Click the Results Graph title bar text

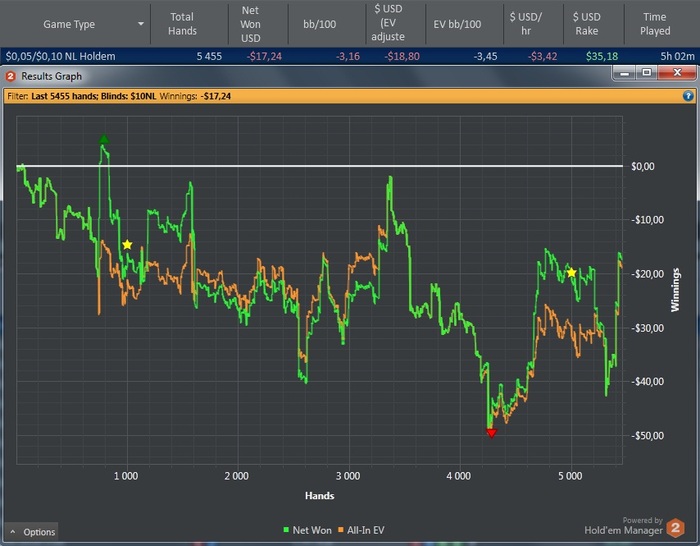pos(51,76)
